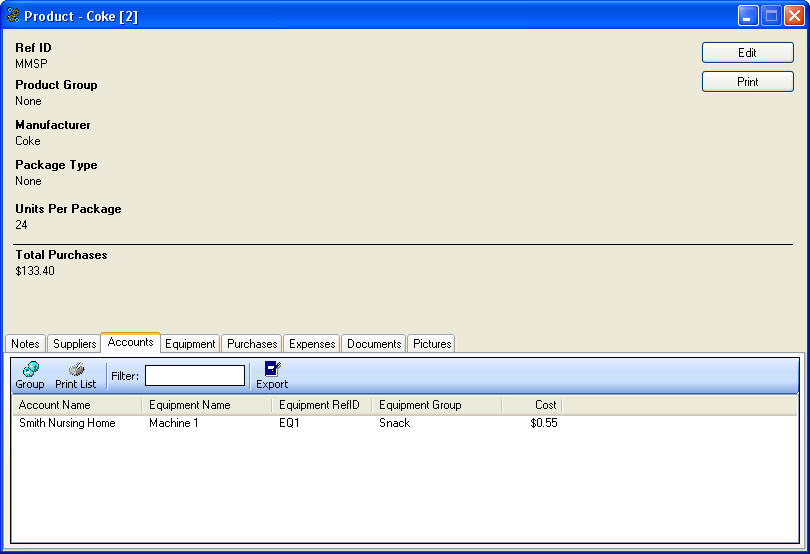The width and height of the screenshot is (810, 554).
Task: Click the MMSP Ref ID value
Action: 31,64
